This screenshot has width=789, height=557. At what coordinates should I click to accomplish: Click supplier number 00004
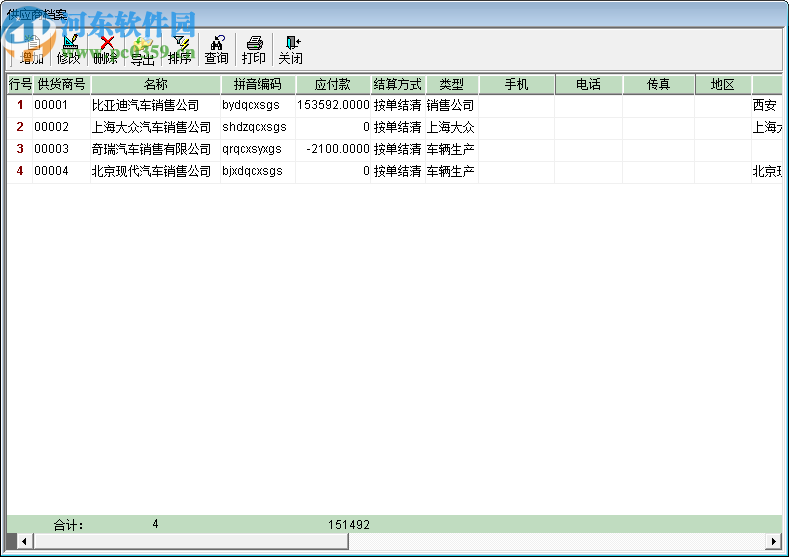(51, 172)
